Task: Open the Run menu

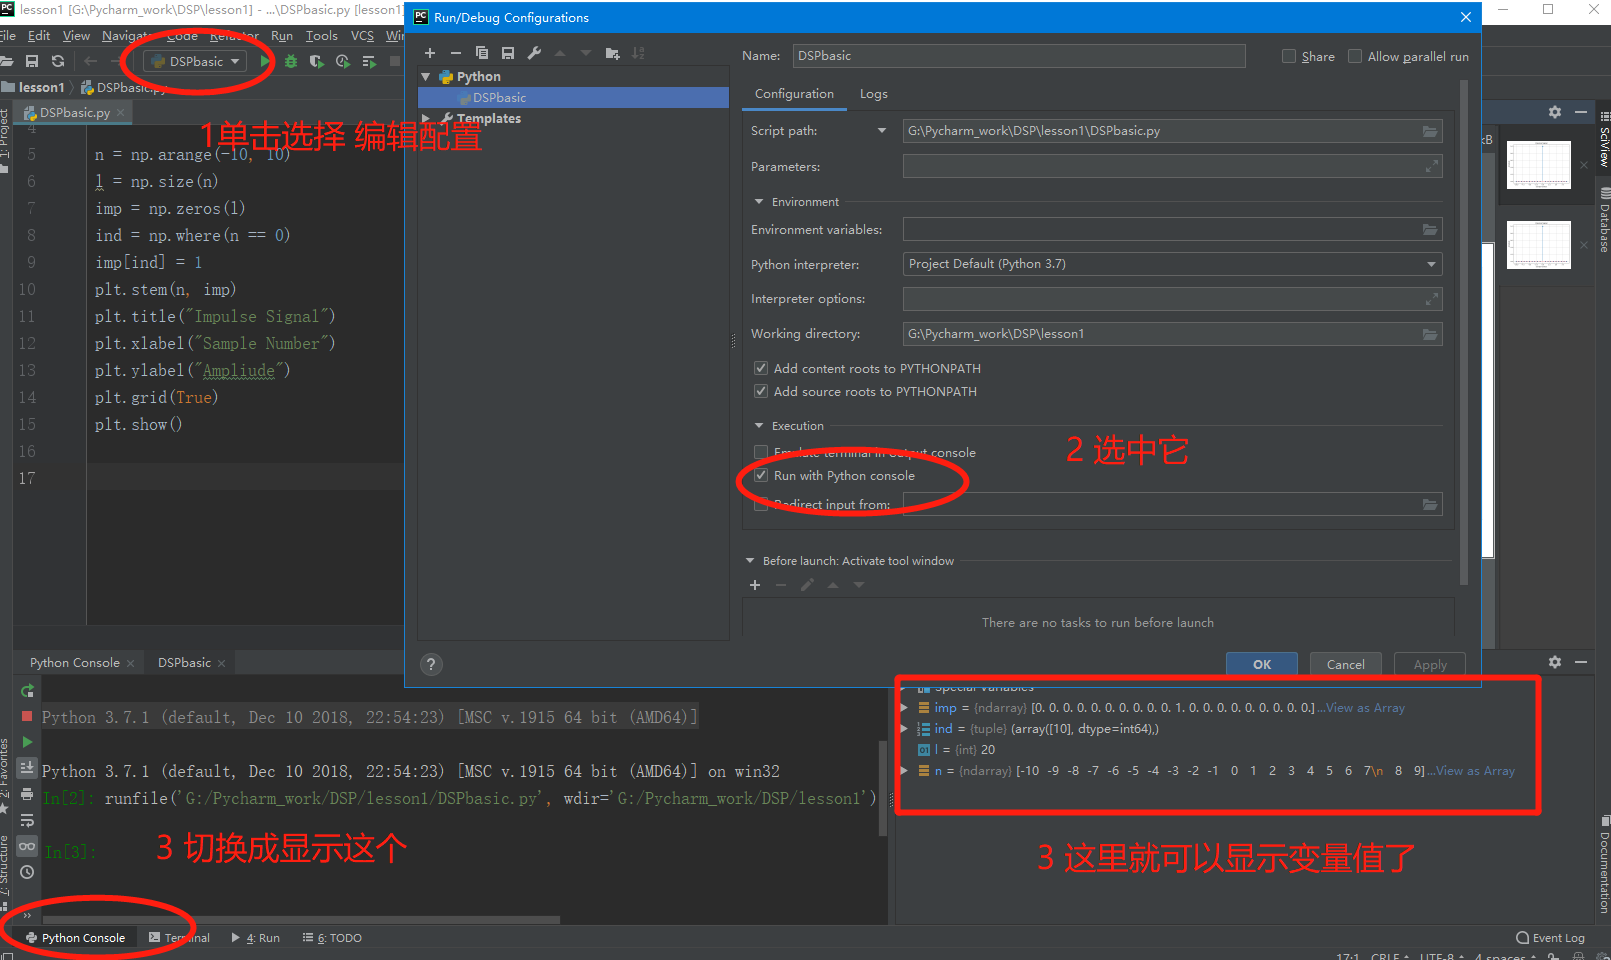Action: [282, 35]
